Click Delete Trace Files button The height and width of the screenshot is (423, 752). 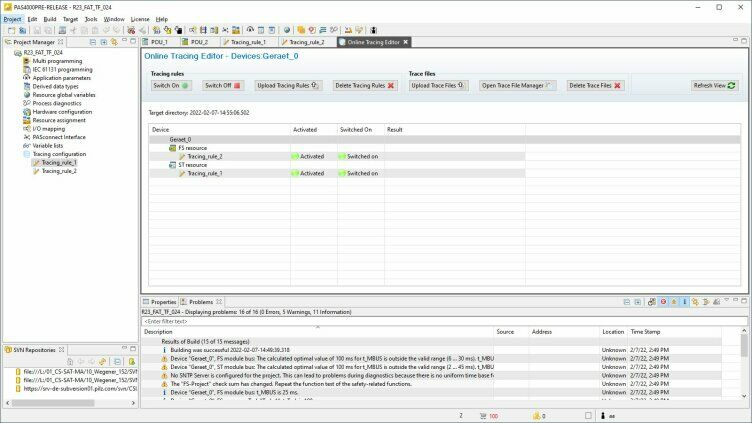[x=595, y=86]
